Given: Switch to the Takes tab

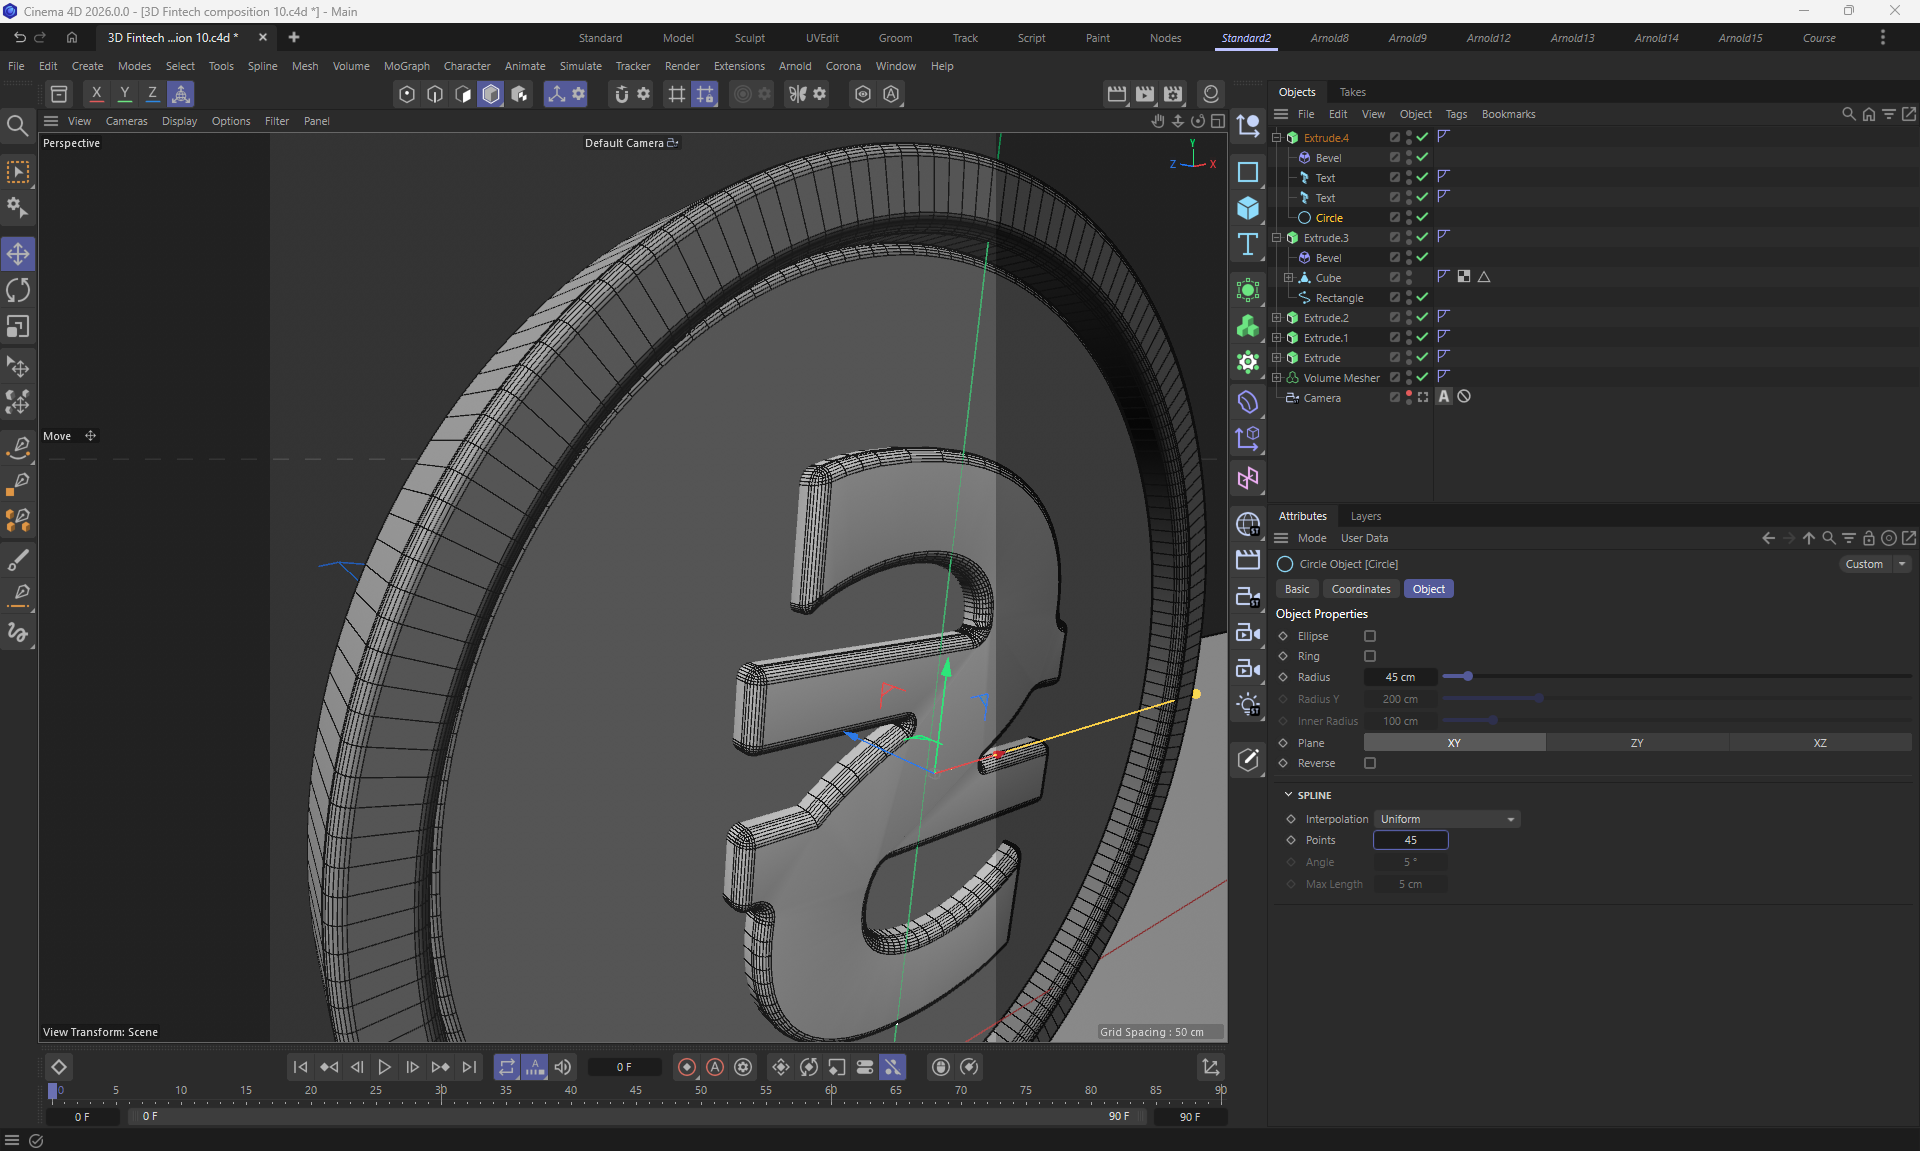Looking at the screenshot, I should click(1352, 92).
